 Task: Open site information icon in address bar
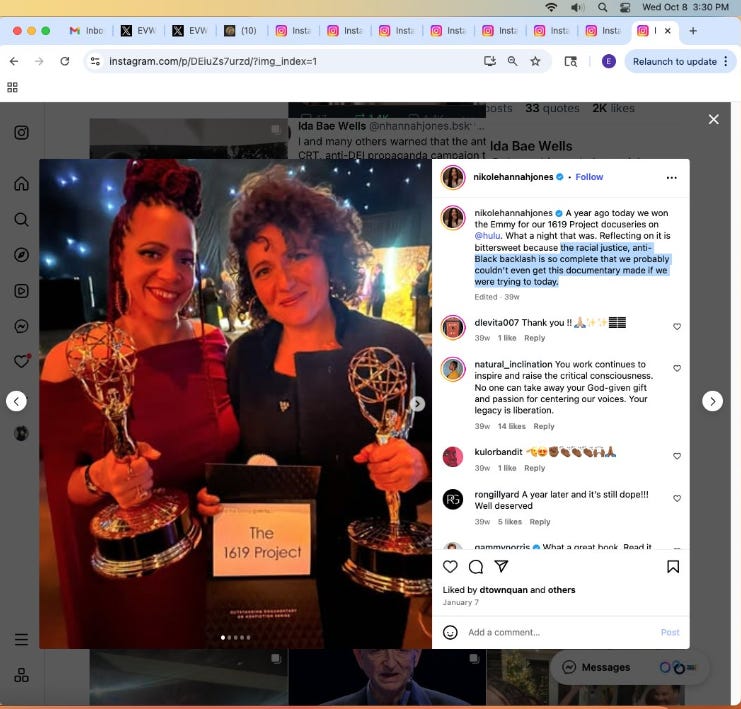(95, 61)
